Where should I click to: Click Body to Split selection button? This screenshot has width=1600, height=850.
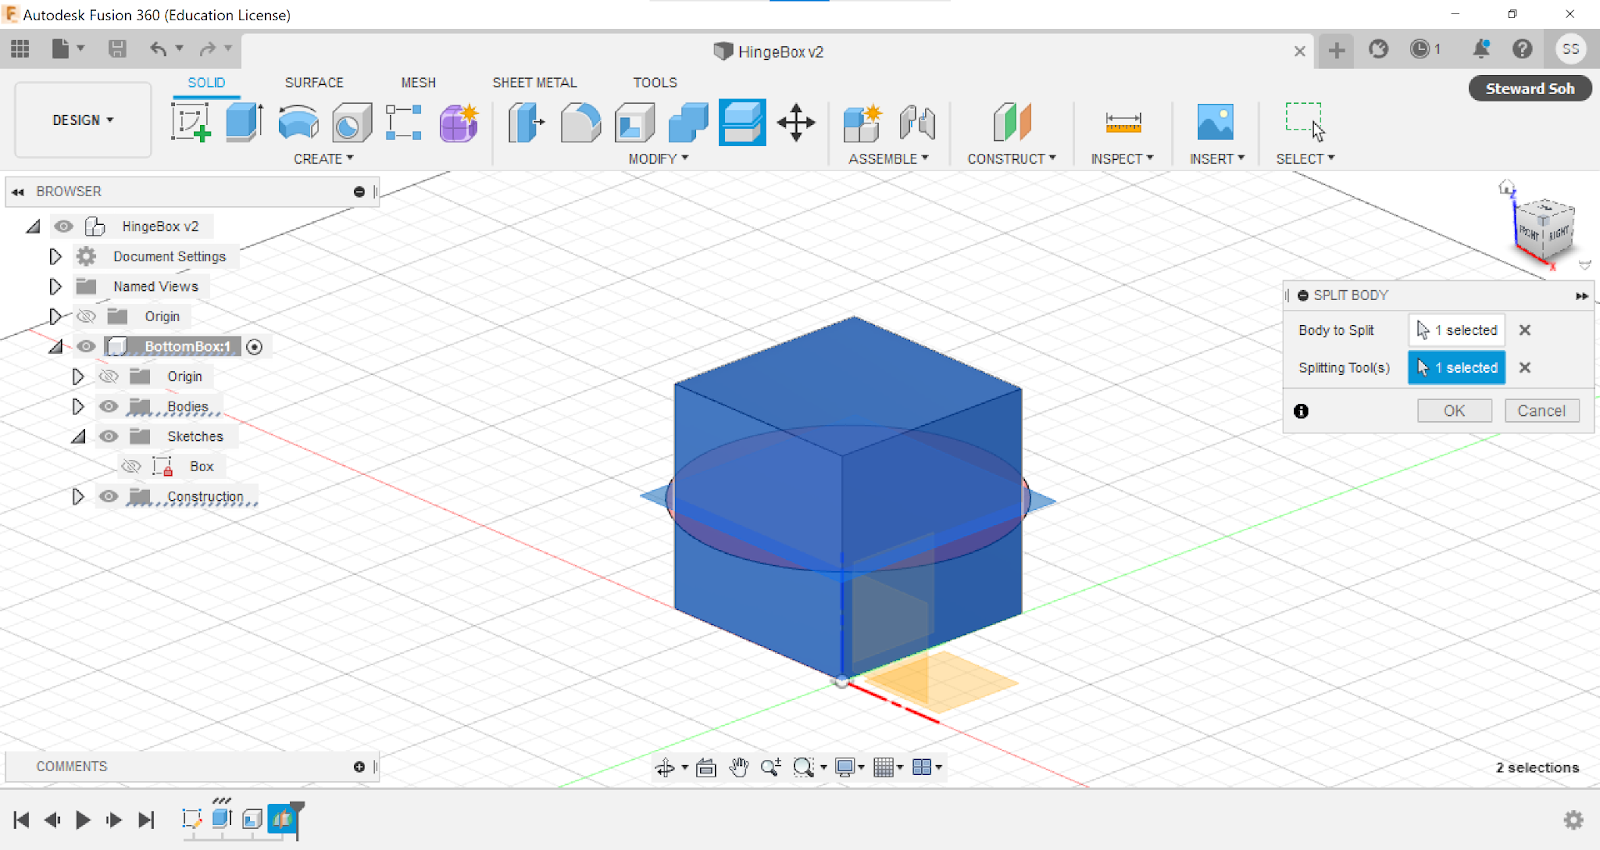[x=1456, y=330]
